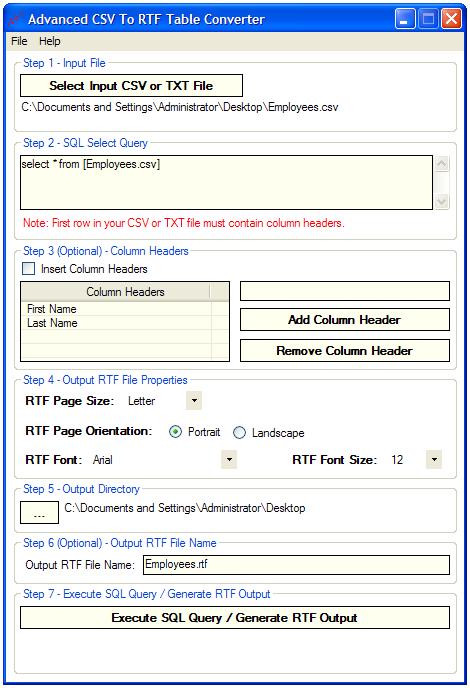The height and width of the screenshot is (688, 470).
Task: Click Add Column Header button
Action: [345, 319]
